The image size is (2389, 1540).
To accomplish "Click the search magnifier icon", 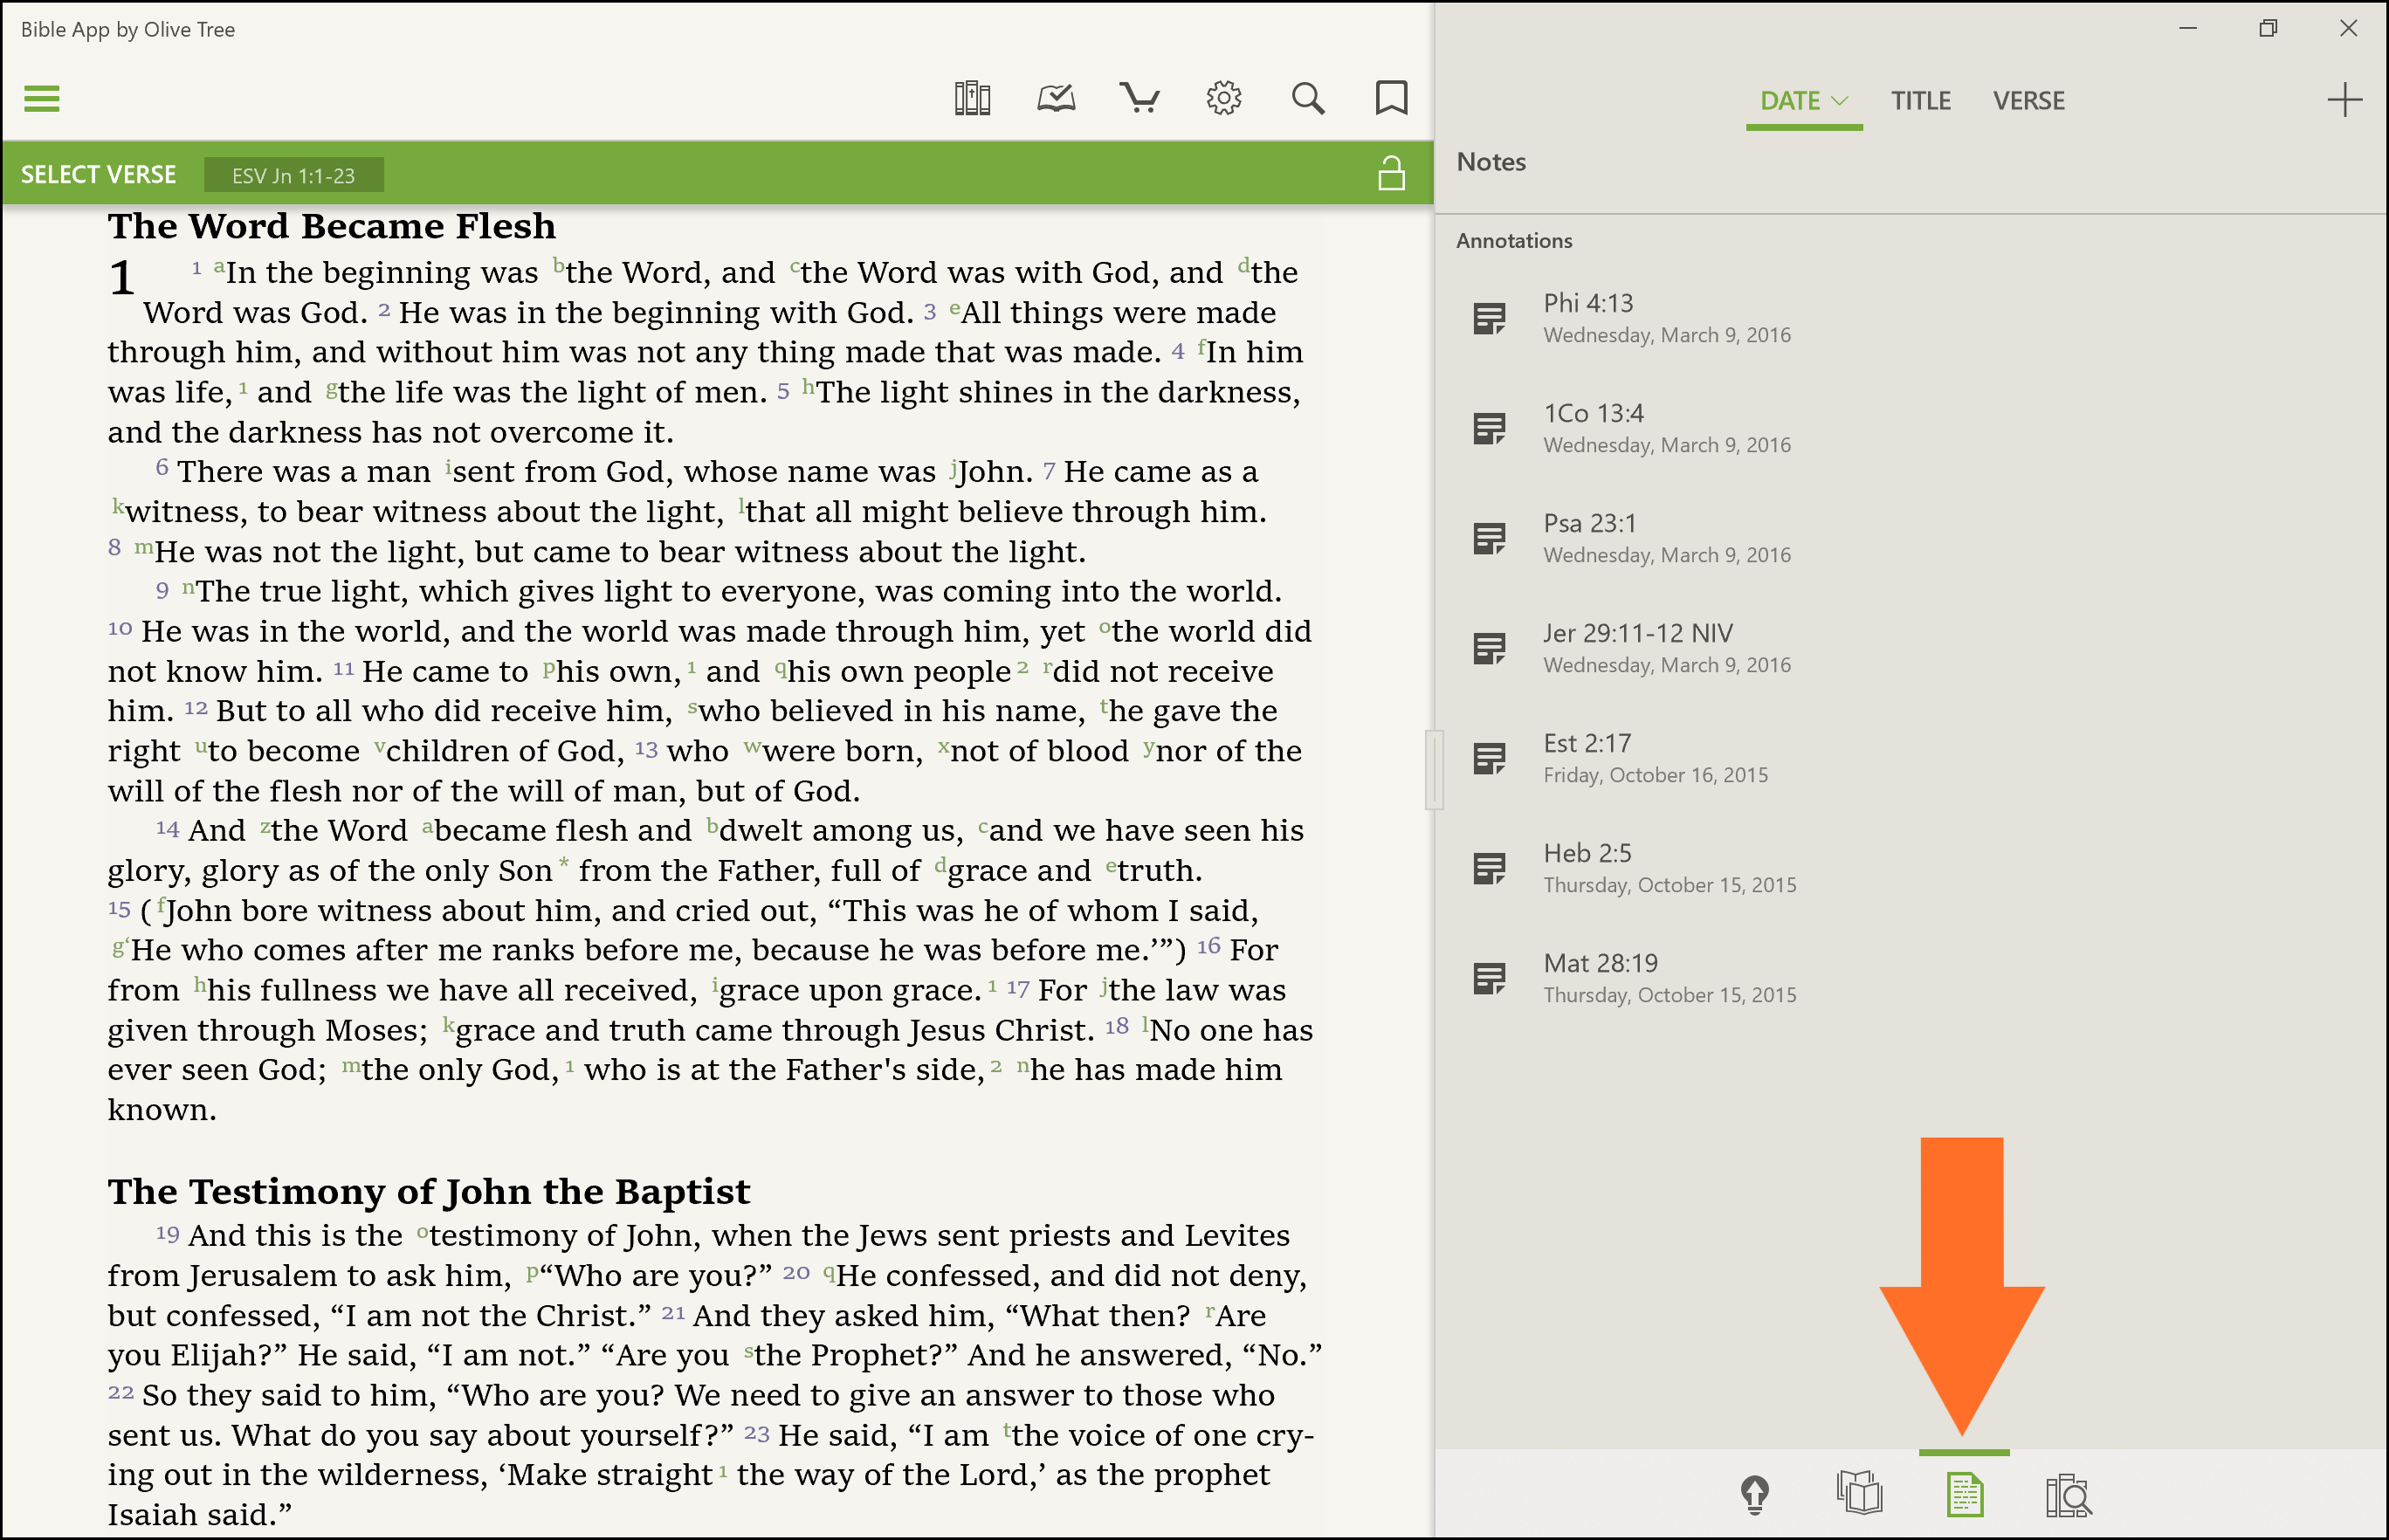I will pos(1308,99).
